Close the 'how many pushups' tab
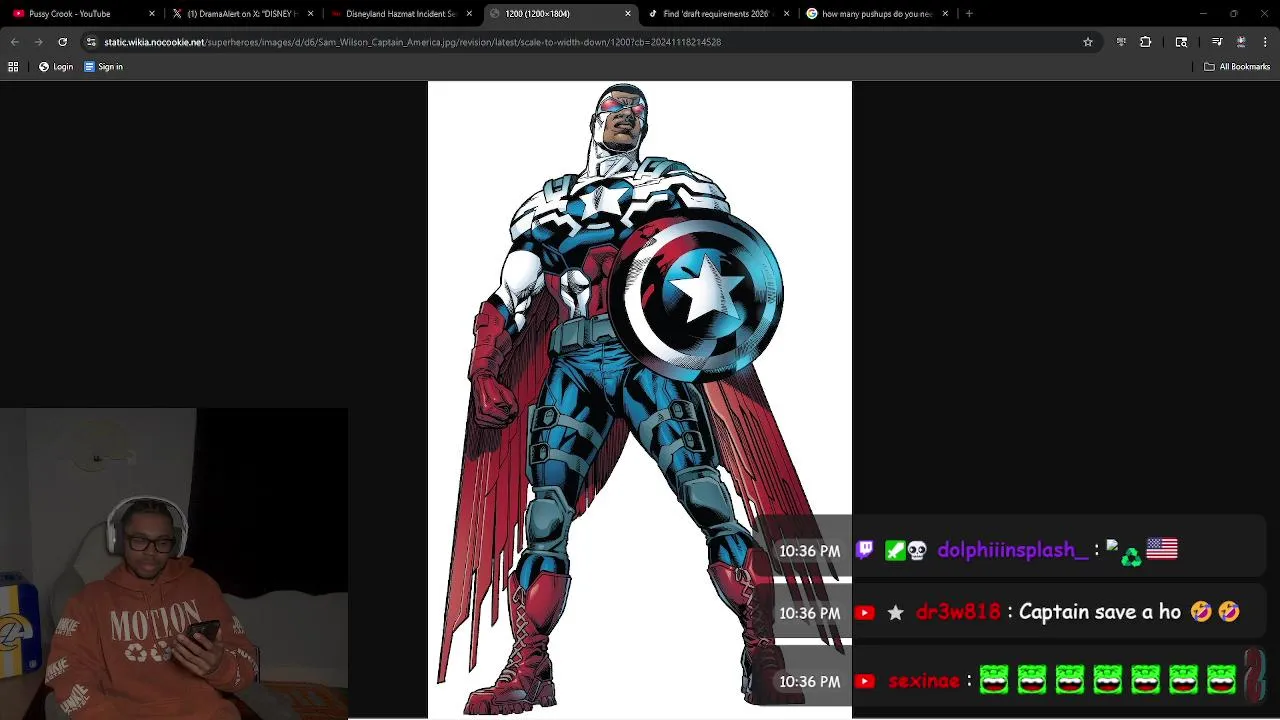Screen dimensions: 1280x720 [x=945, y=14]
